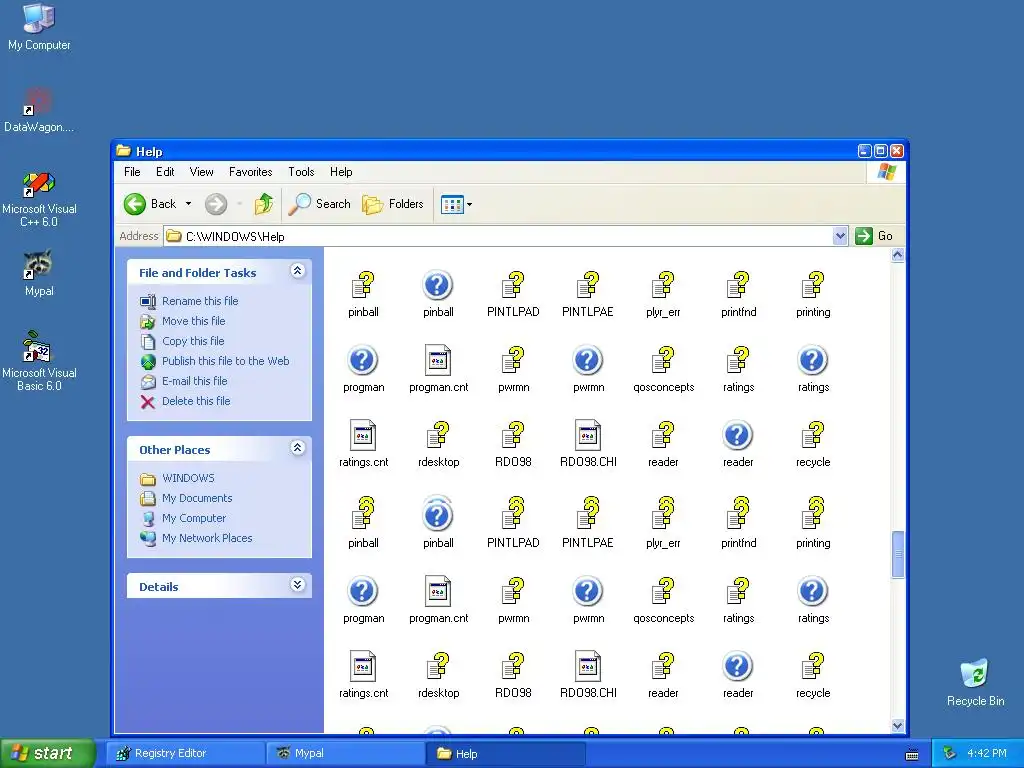Image resolution: width=1024 pixels, height=768 pixels.
Task: Open the Tools menu
Action: 301,172
